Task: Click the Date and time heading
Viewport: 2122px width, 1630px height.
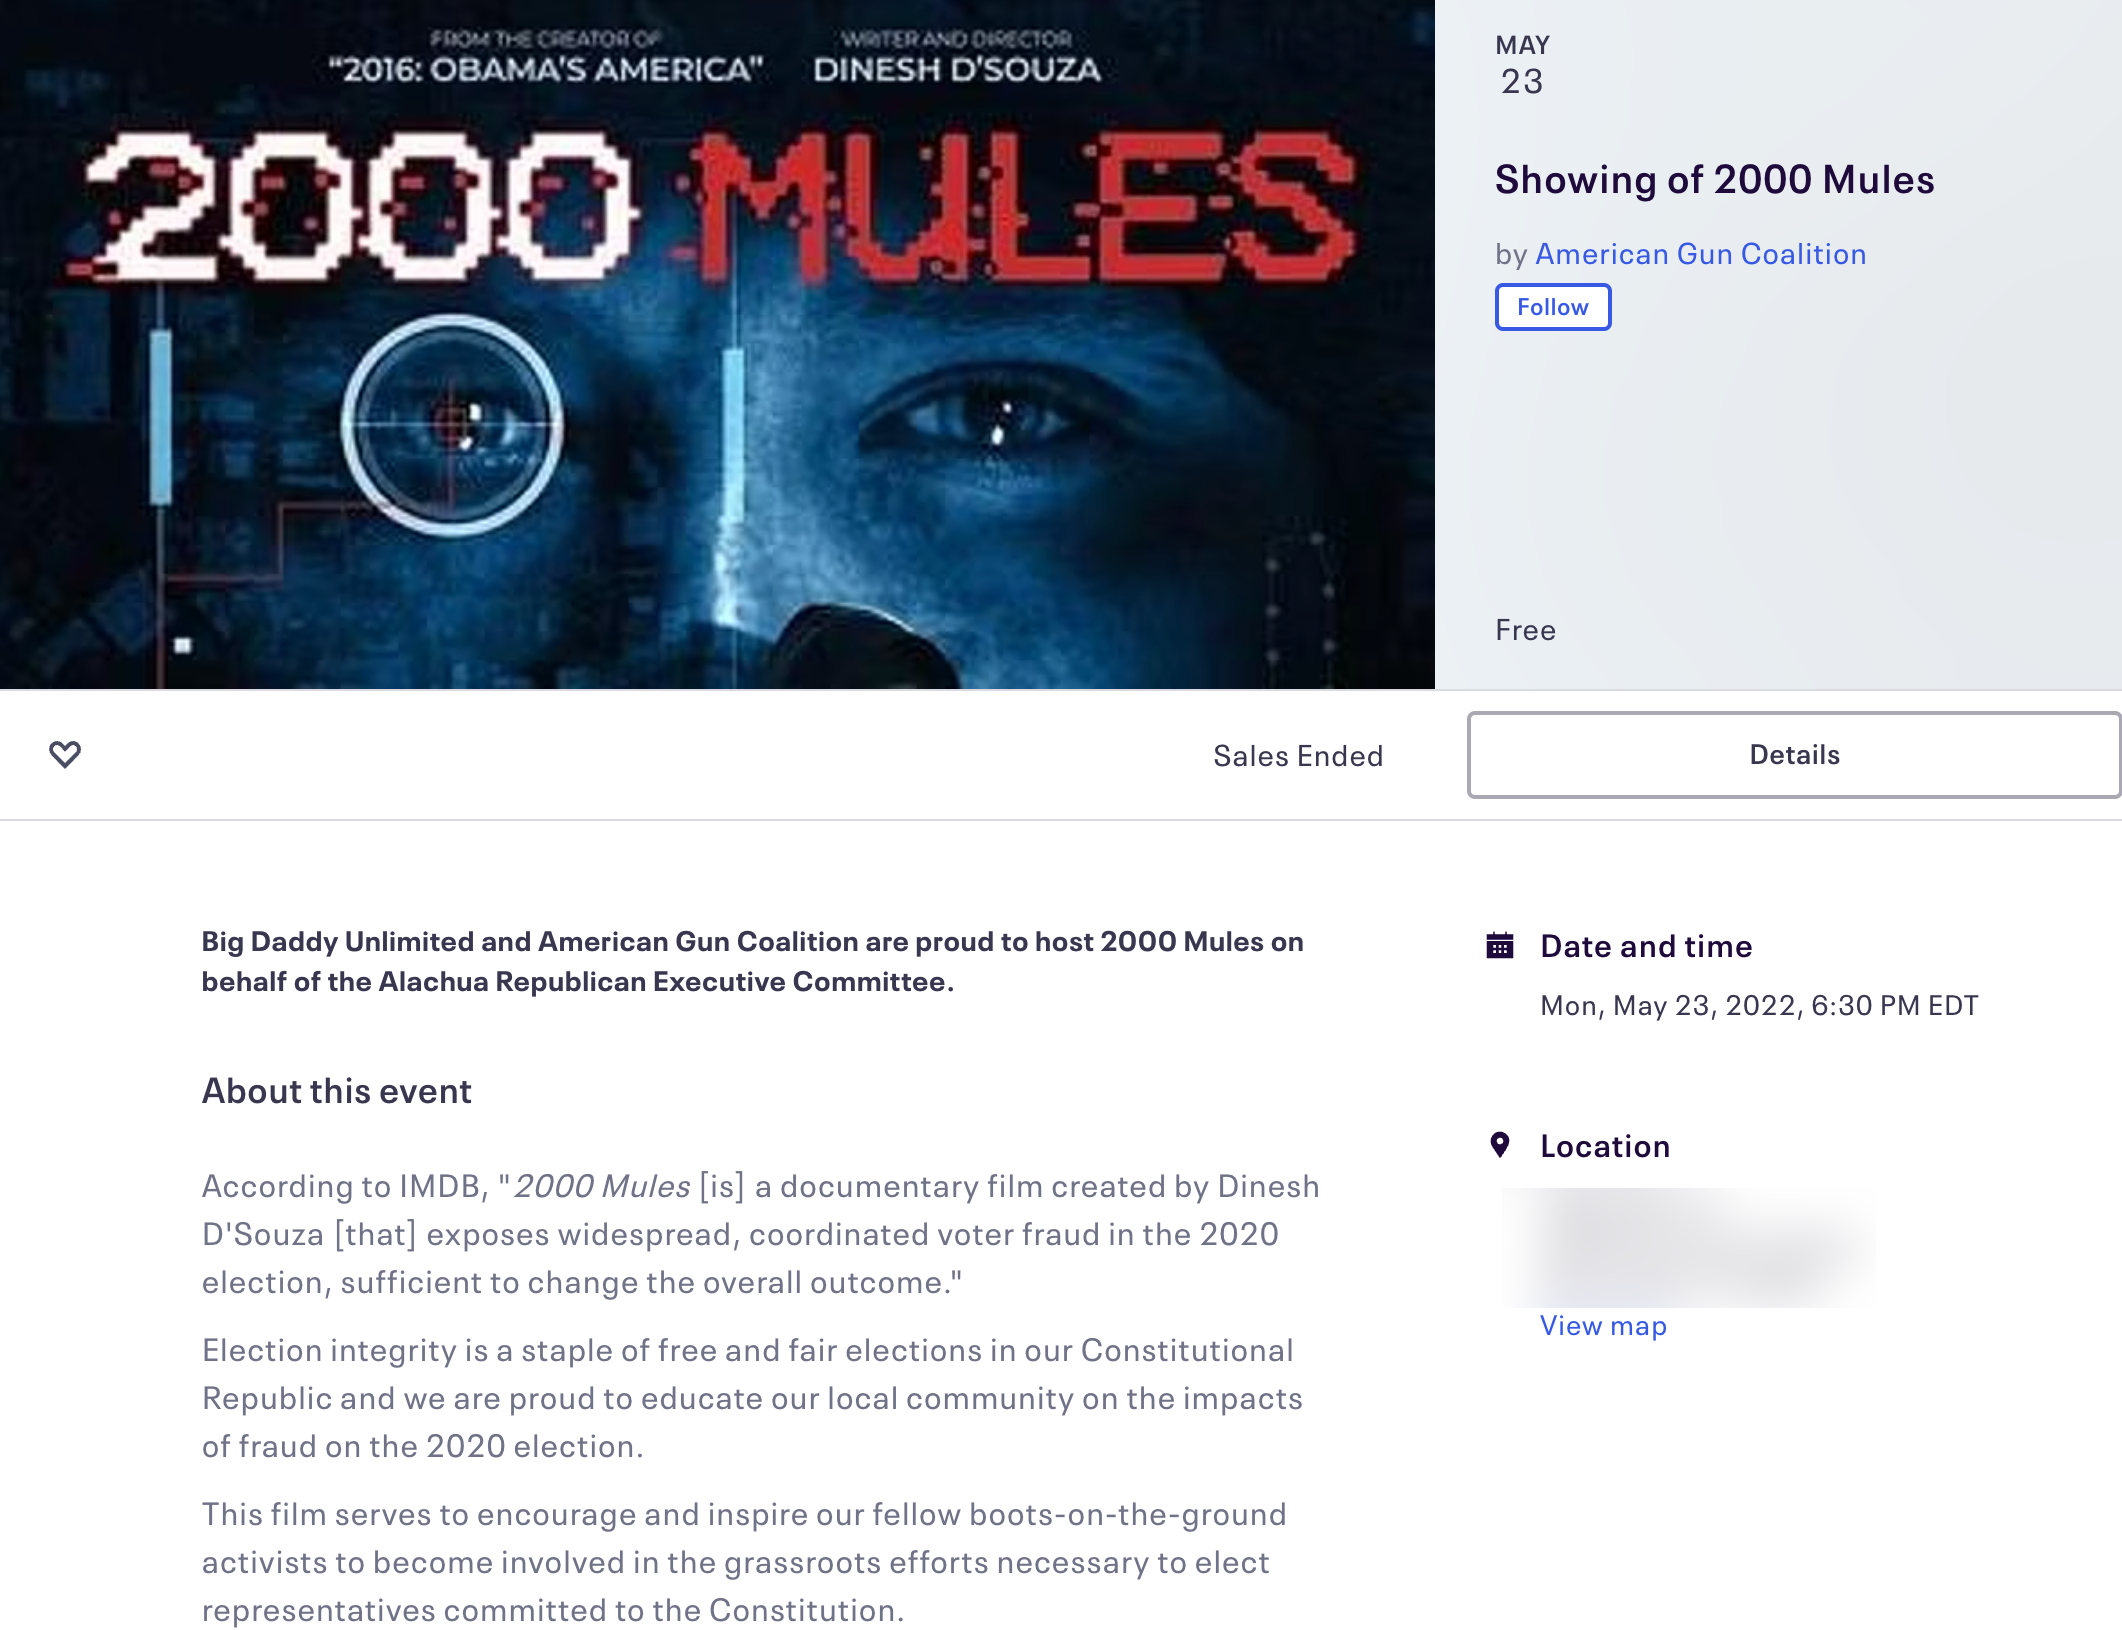Action: pos(1646,945)
